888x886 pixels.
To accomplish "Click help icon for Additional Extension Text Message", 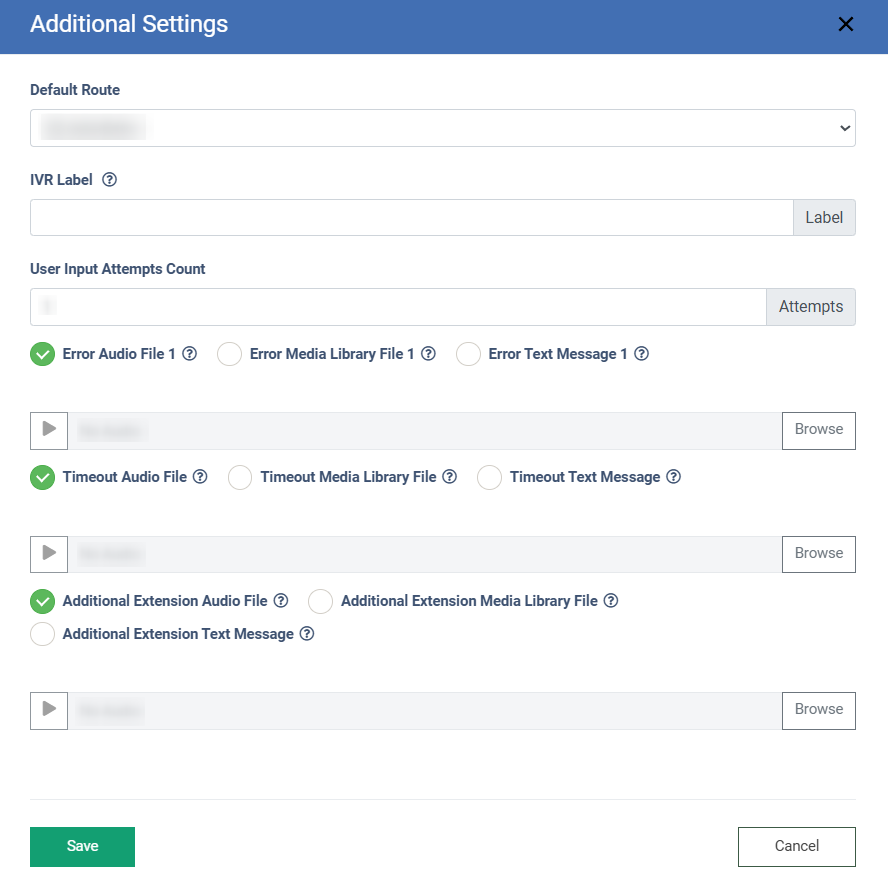I will [x=307, y=634].
